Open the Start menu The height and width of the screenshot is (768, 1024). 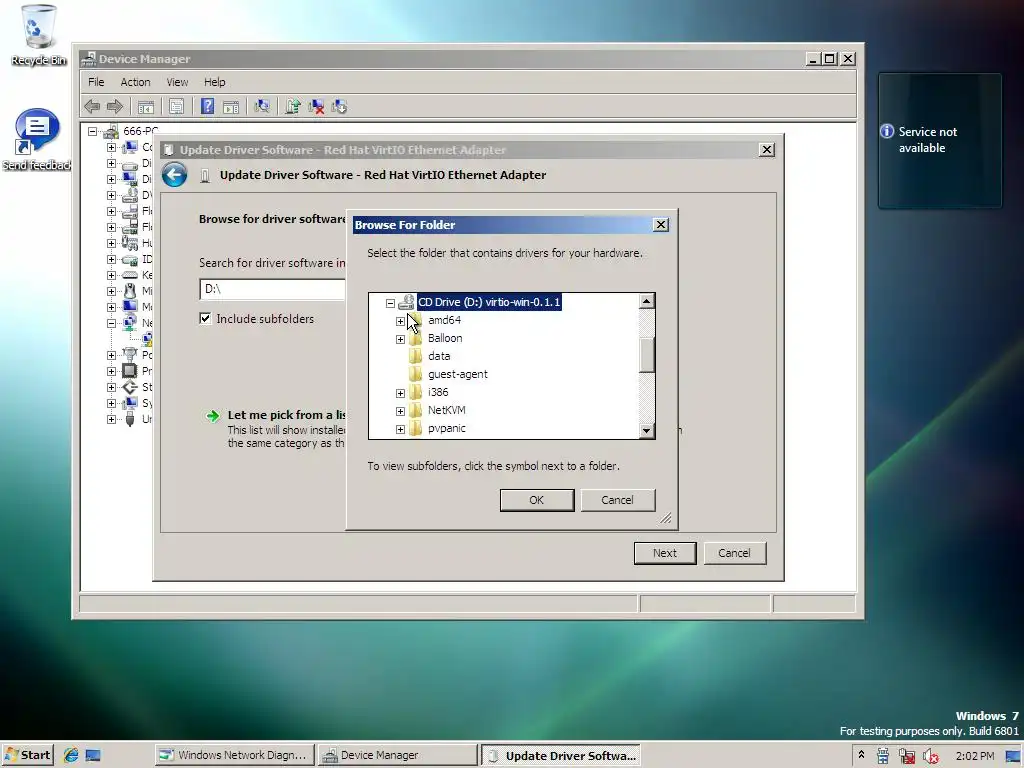pyautogui.click(x=27, y=755)
